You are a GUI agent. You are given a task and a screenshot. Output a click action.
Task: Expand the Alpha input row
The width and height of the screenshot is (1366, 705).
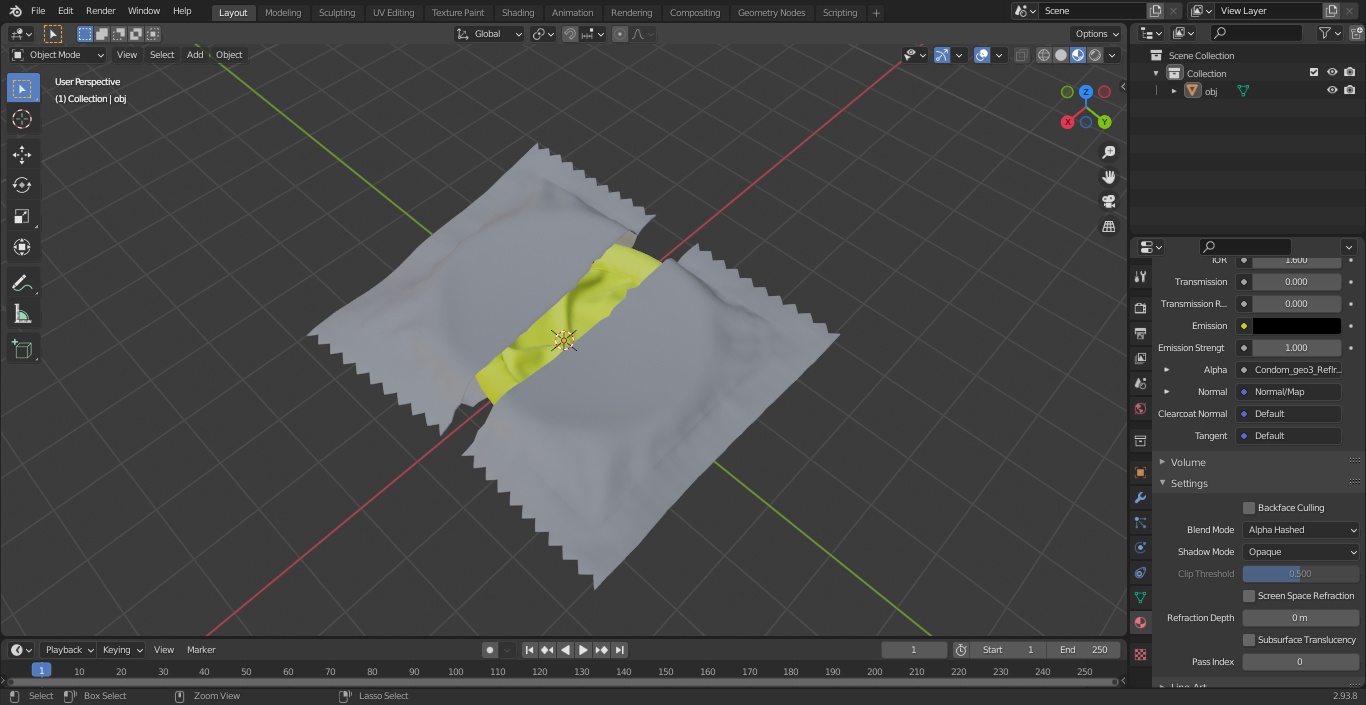1166,370
